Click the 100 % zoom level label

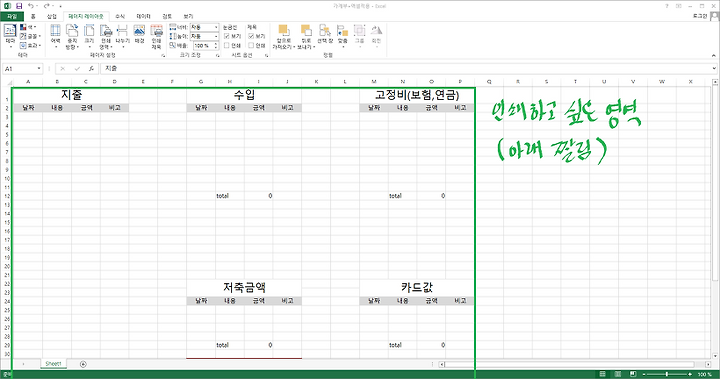(704, 374)
